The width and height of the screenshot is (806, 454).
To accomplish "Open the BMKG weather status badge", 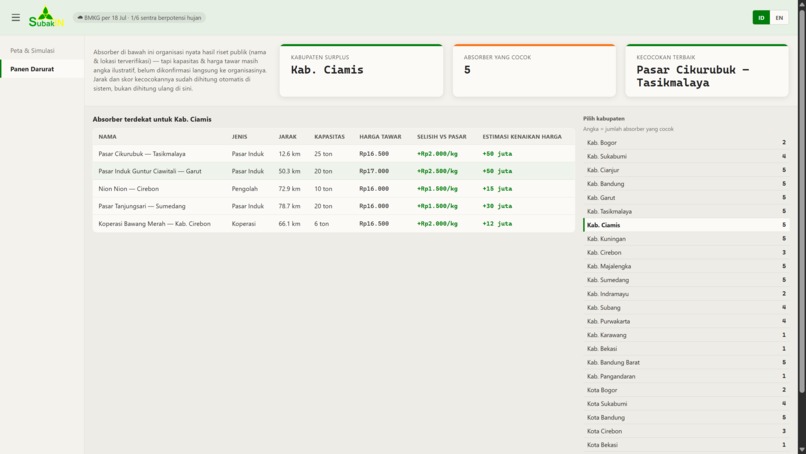I will [x=139, y=17].
